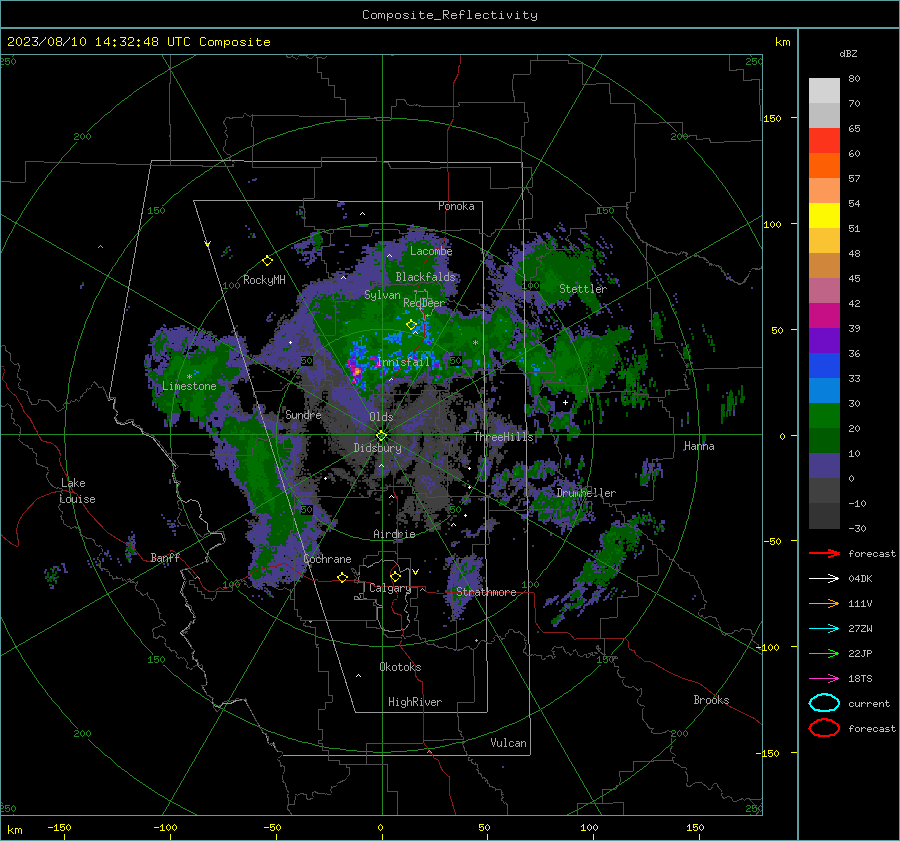Click the Innisfail city label
This screenshot has height=841, width=900.
(x=404, y=362)
